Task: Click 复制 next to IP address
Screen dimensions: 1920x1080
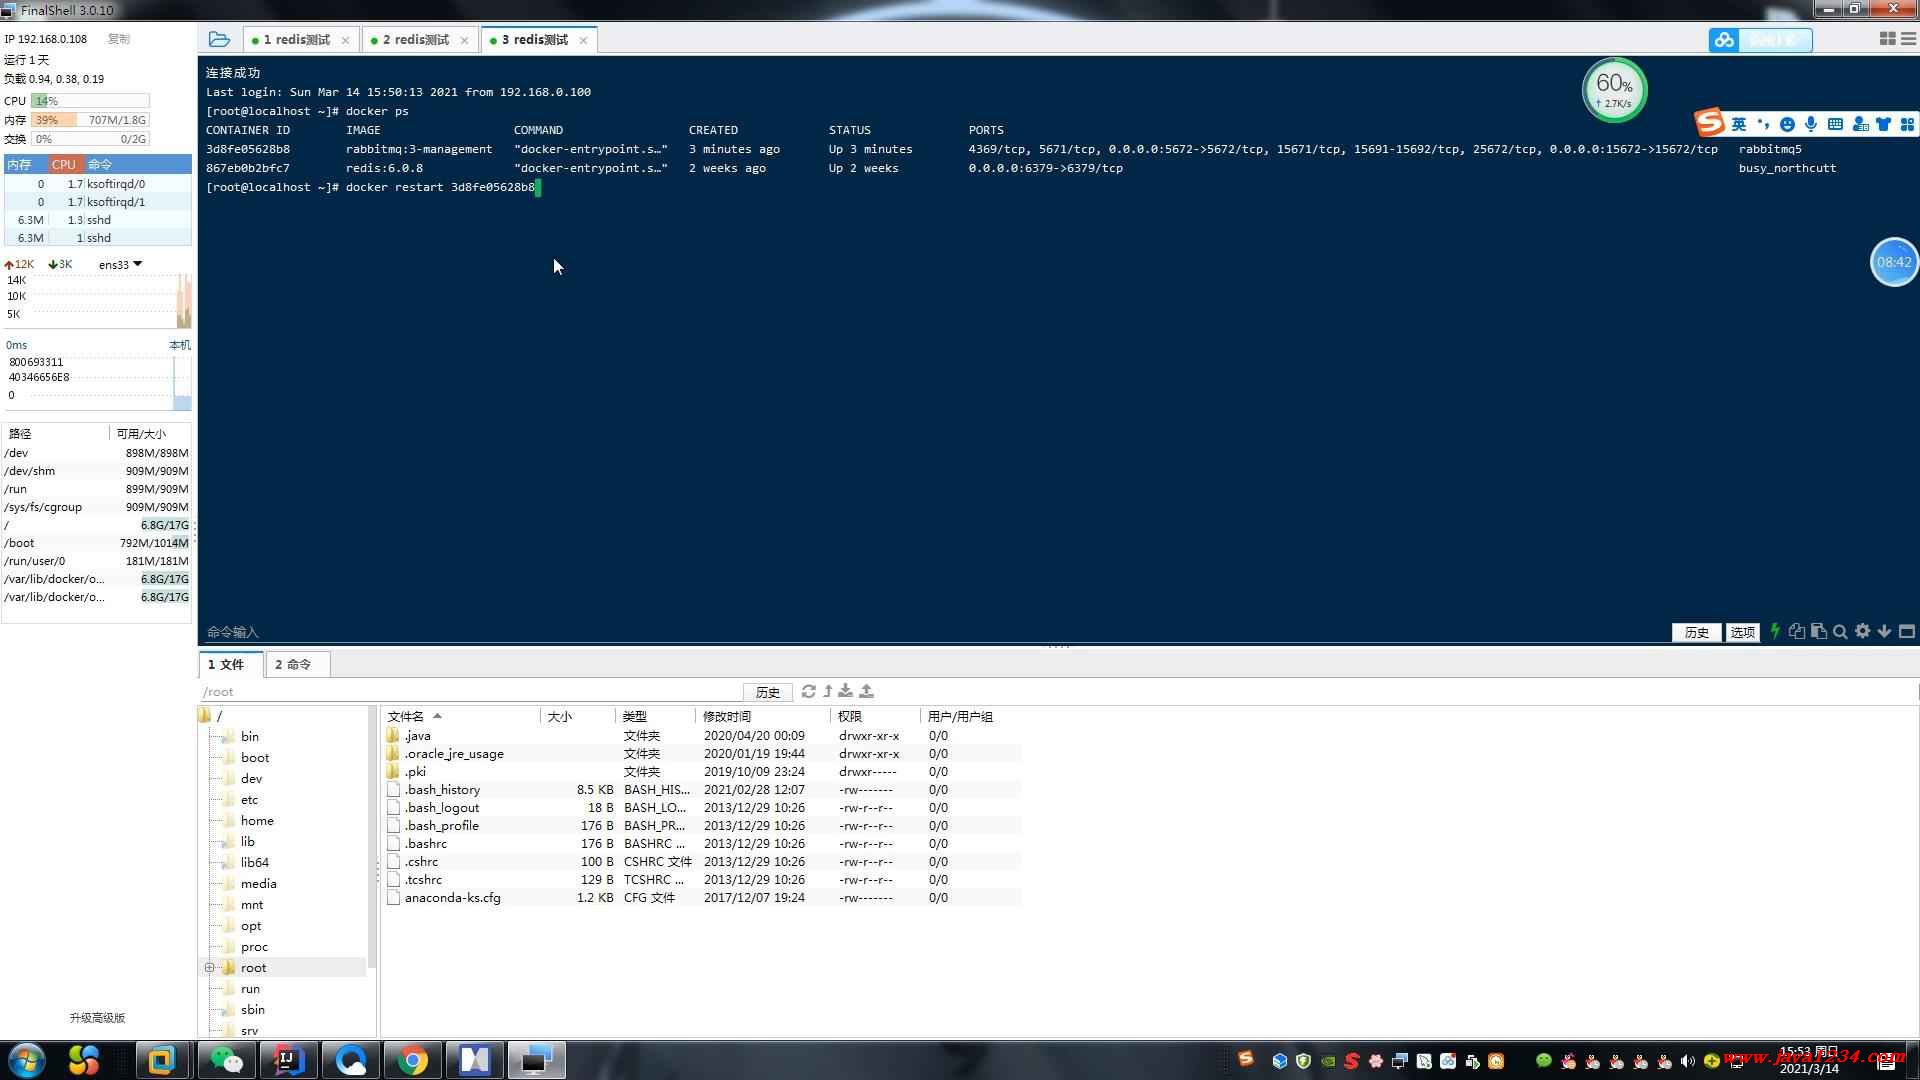Action: click(x=118, y=39)
